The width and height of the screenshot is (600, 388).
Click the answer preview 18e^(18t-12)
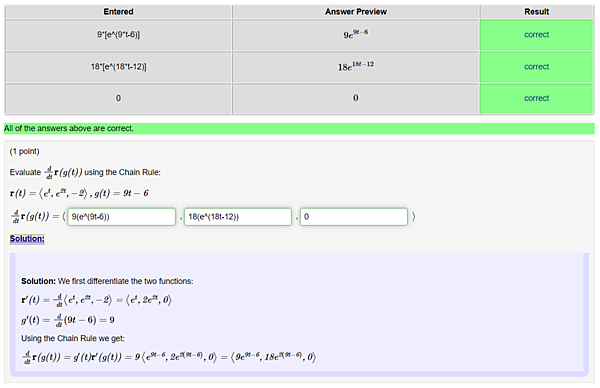(355, 67)
